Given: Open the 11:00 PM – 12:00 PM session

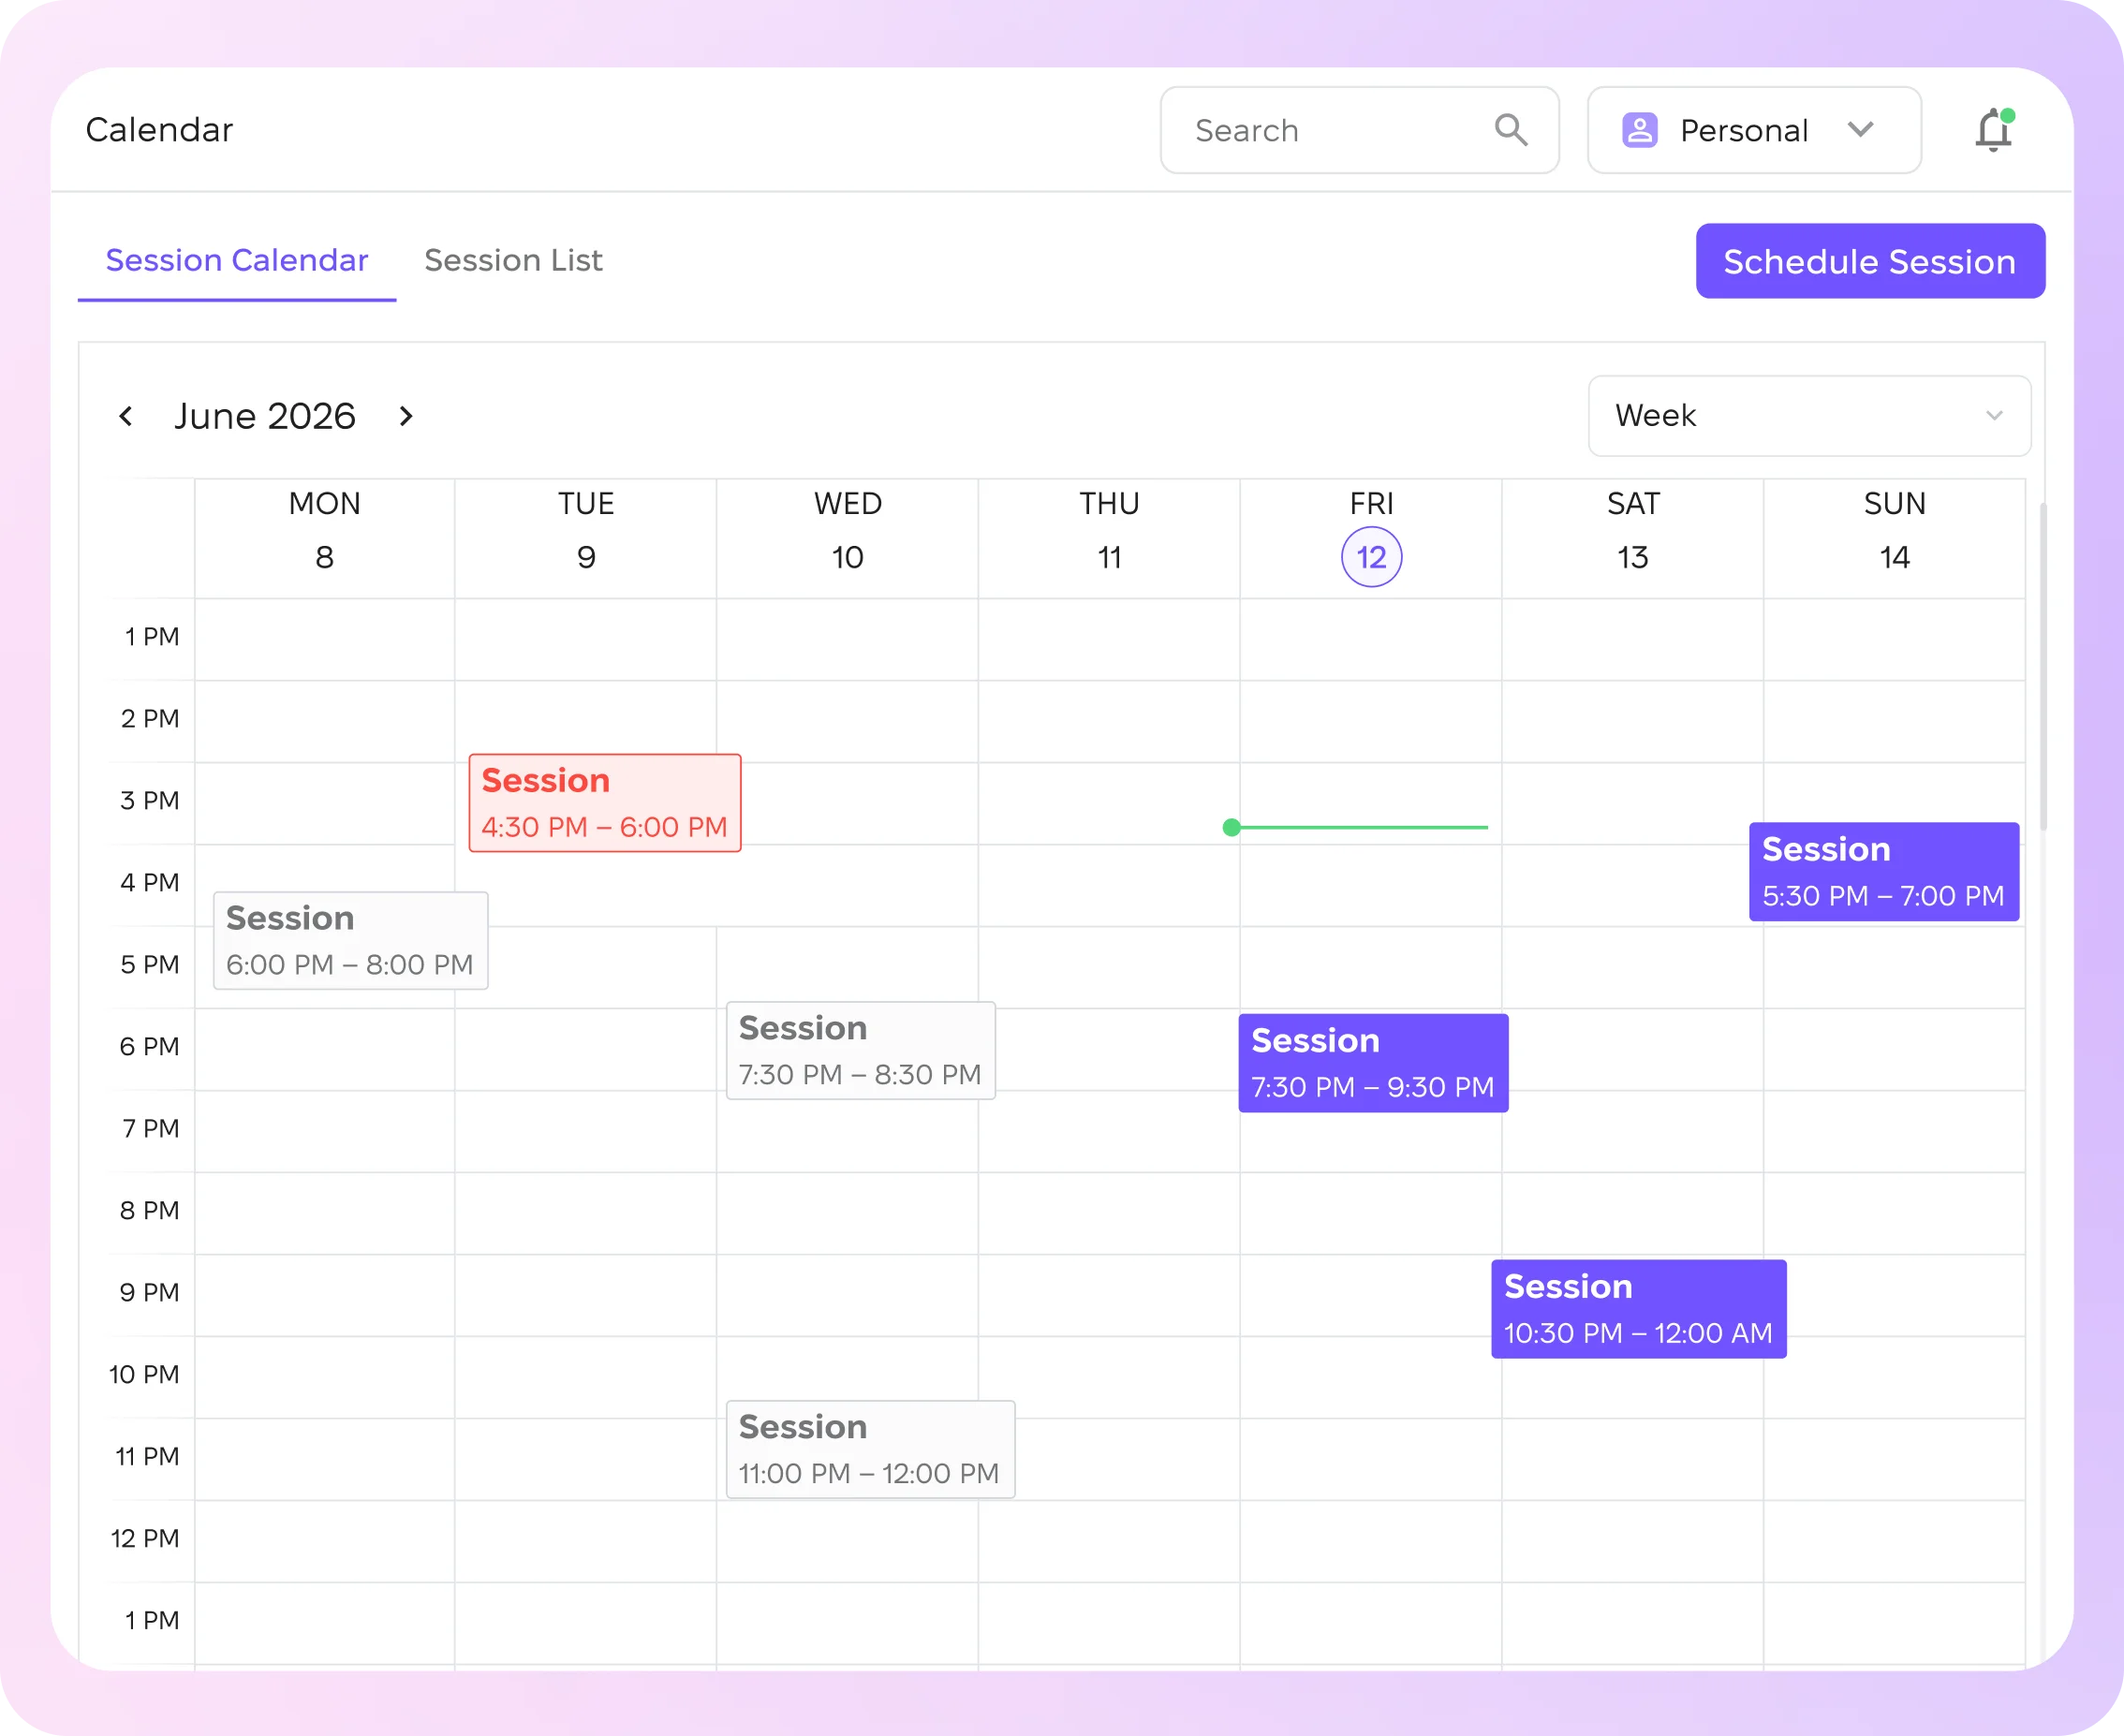Looking at the screenshot, I should (870, 1450).
